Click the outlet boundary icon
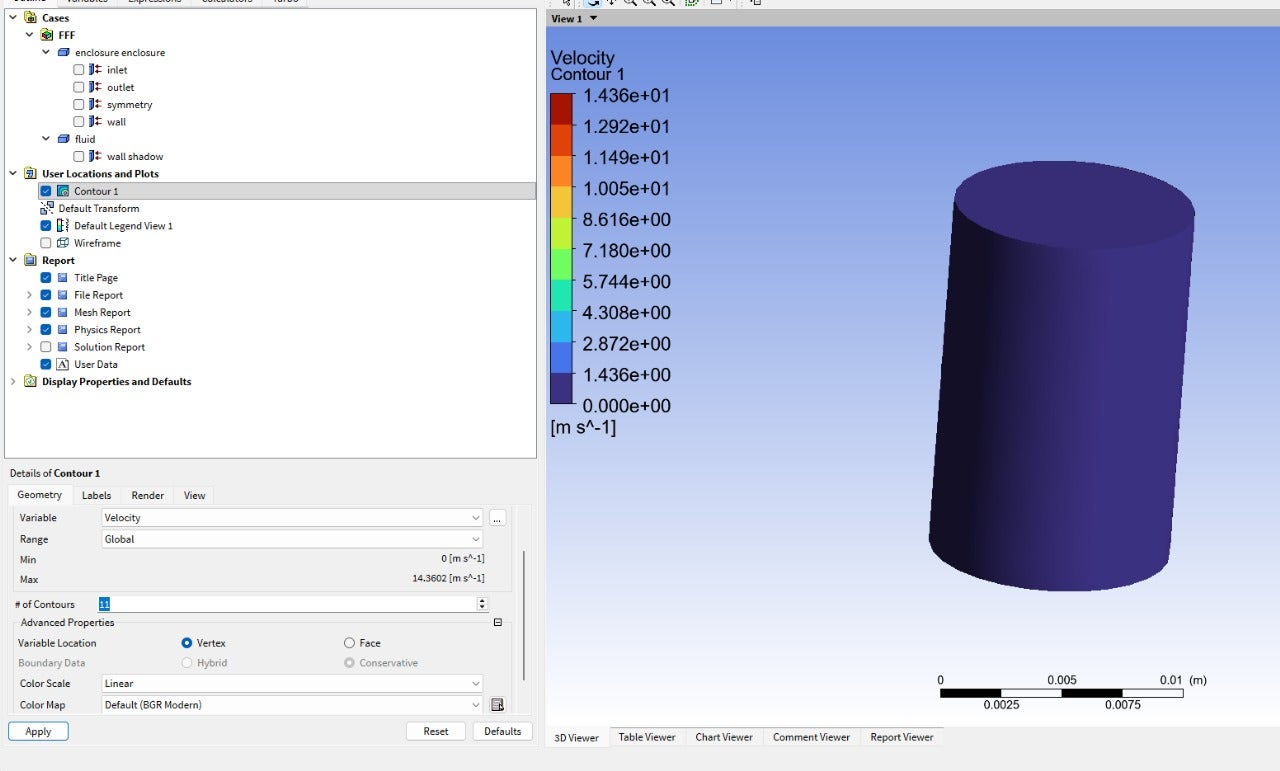1280x771 pixels. tap(95, 87)
